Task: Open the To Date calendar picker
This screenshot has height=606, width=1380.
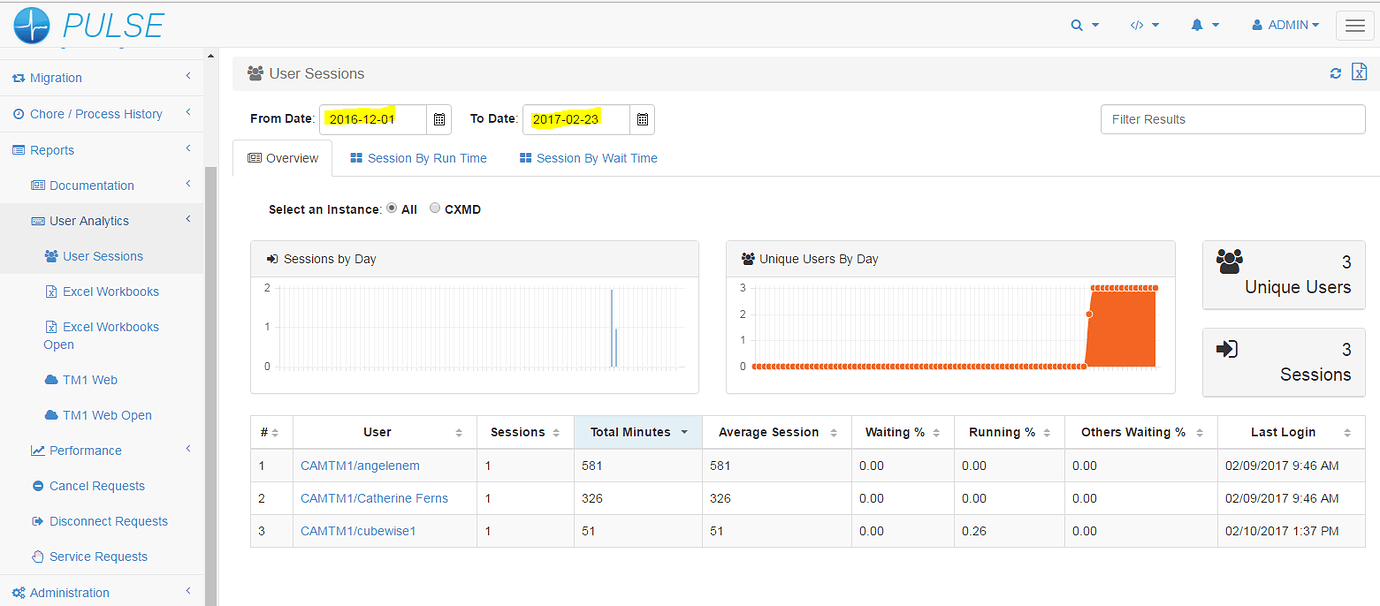Action: pos(642,119)
